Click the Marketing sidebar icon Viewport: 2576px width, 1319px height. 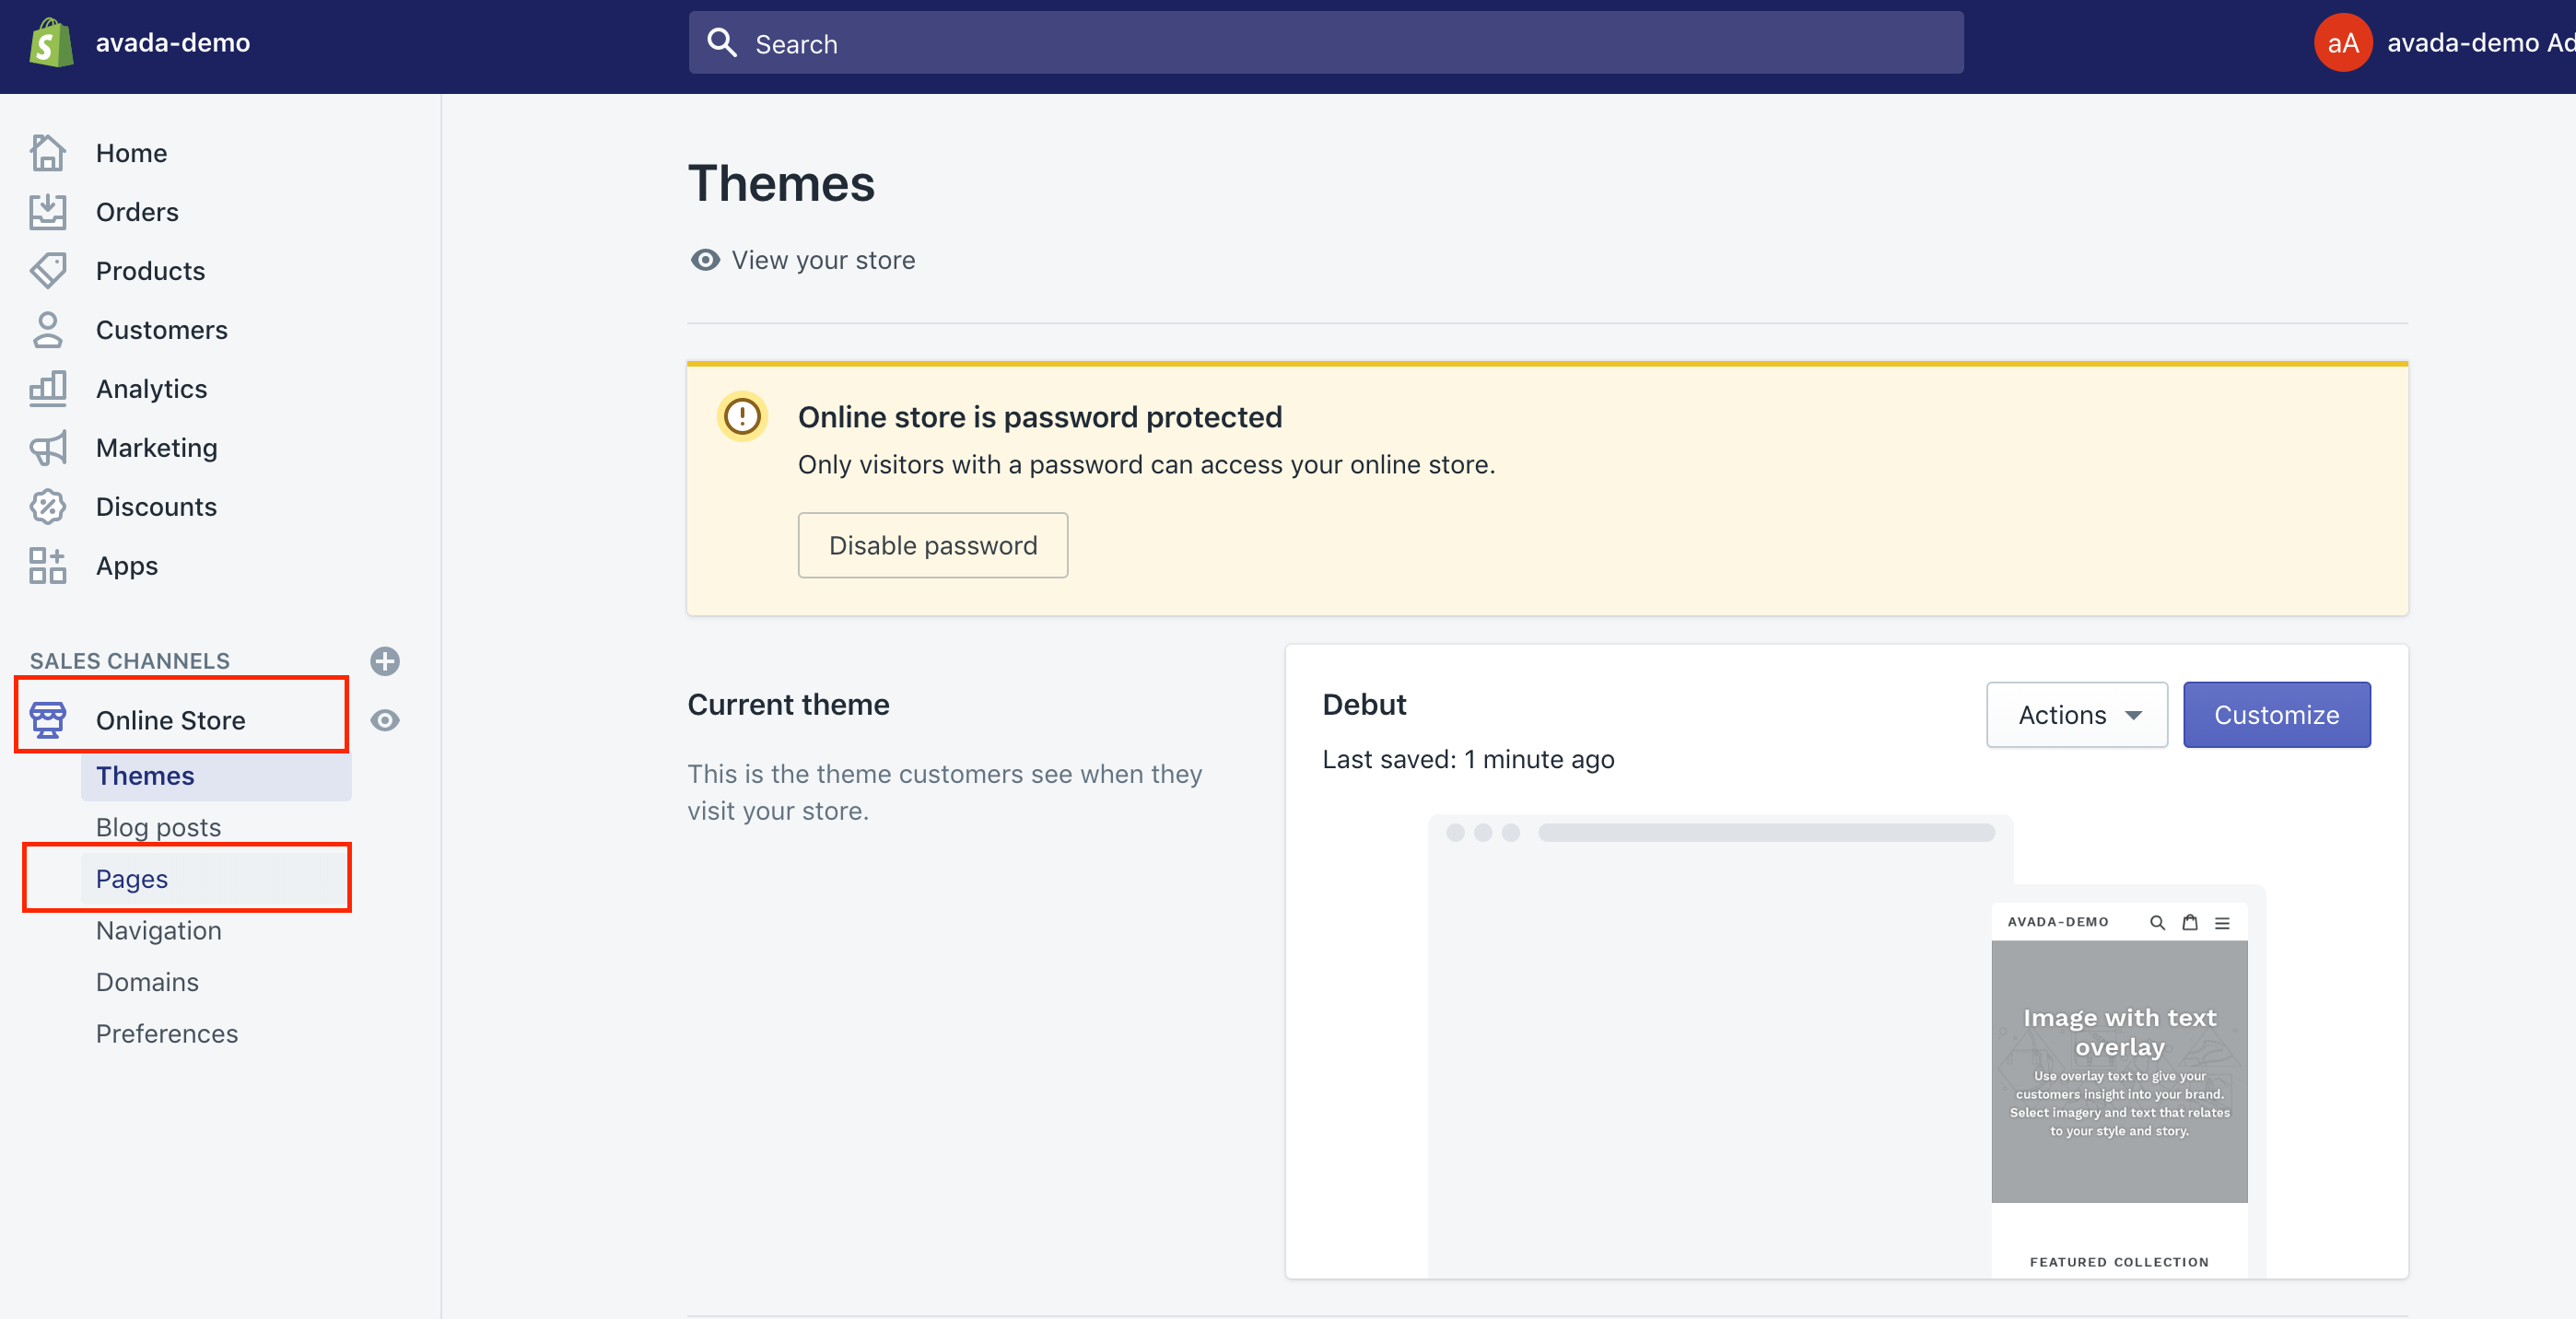click(x=47, y=446)
